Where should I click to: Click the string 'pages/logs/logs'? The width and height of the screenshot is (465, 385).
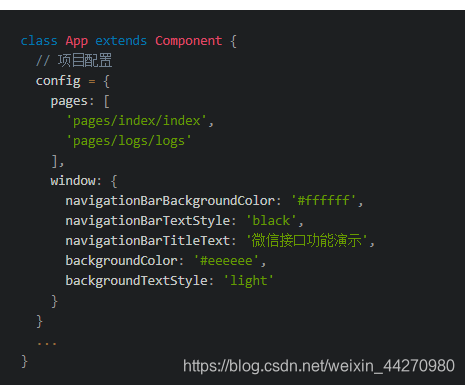pos(129,141)
